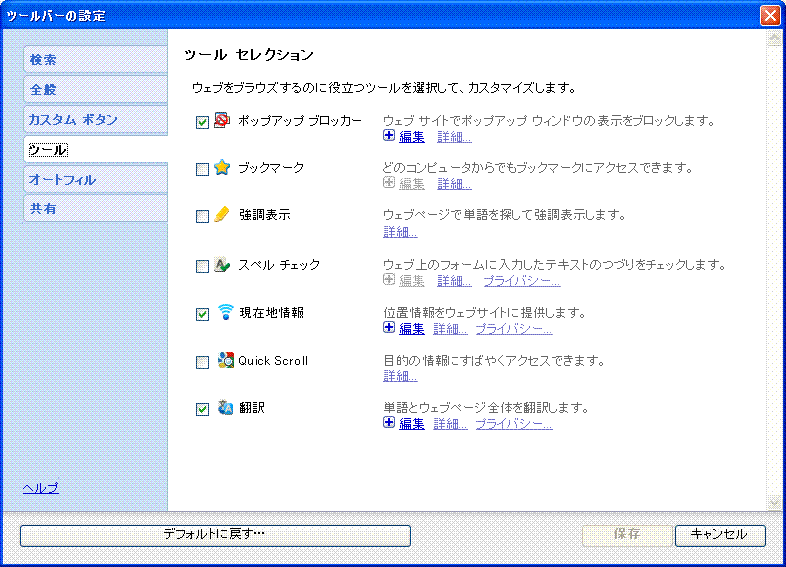Click the Spell Check icon
The height and width of the screenshot is (567, 786).
pyautogui.click(x=223, y=265)
